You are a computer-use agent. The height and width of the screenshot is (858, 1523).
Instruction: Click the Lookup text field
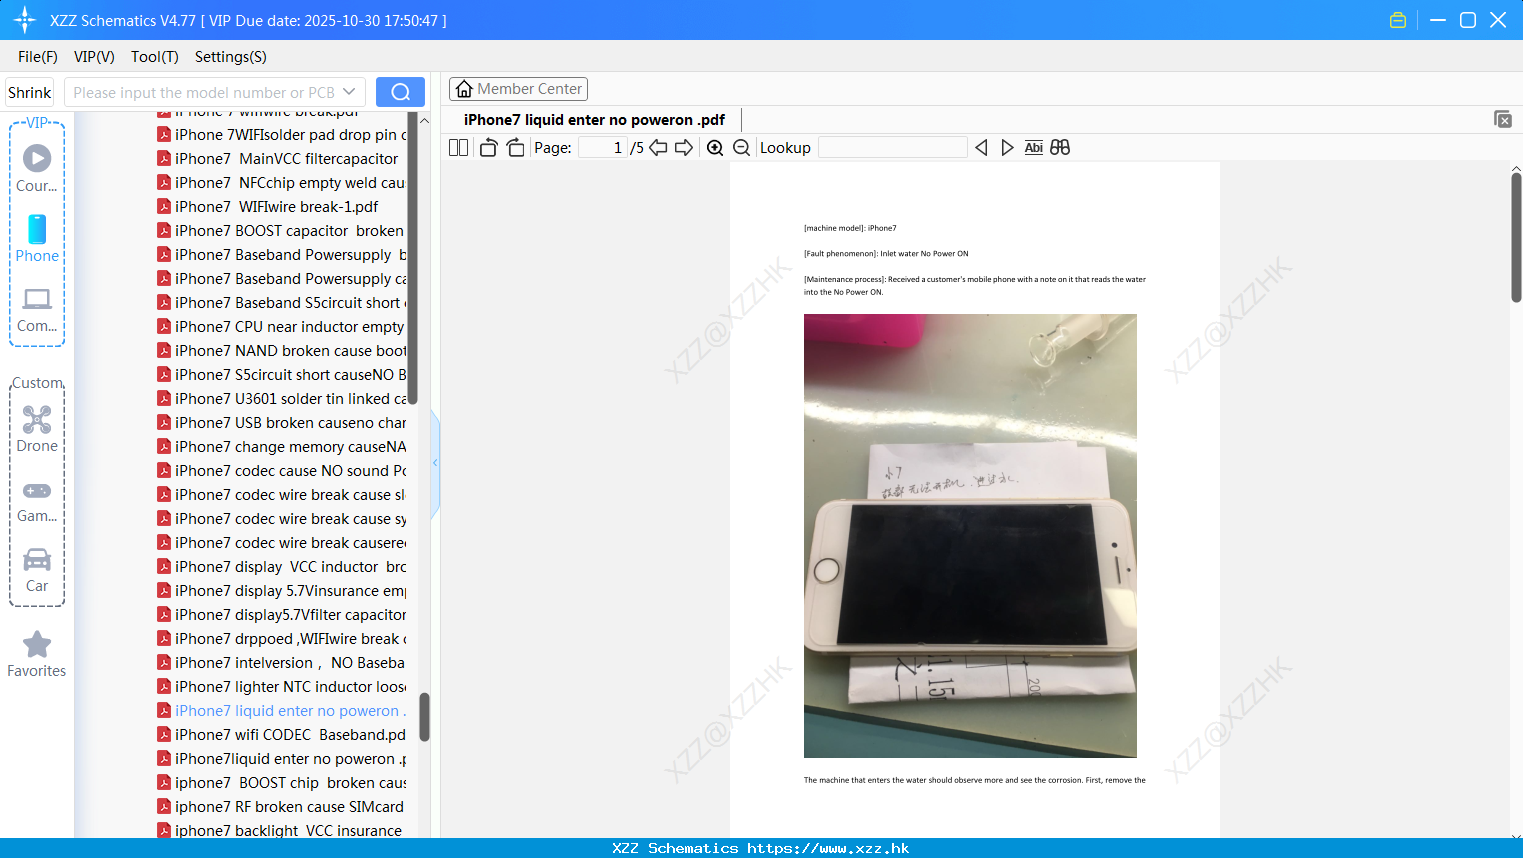pyautogui.click(x=893, y=148)
